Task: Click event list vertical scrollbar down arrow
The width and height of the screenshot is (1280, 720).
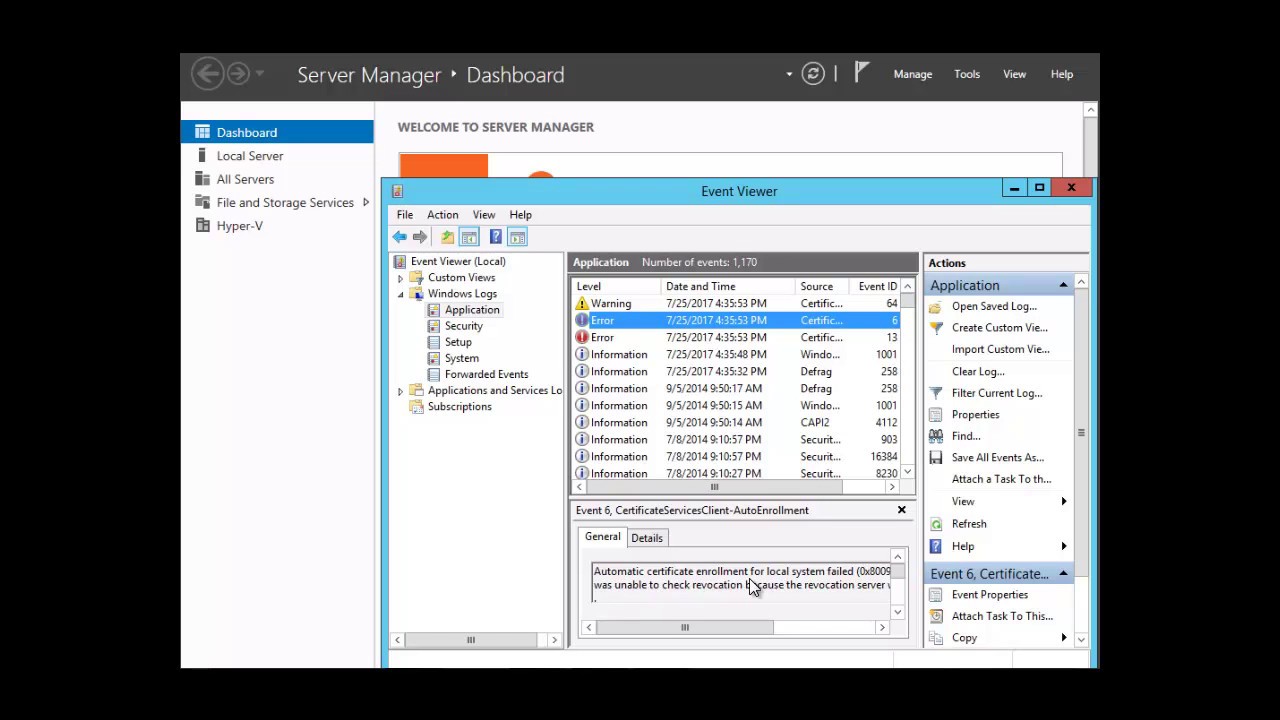Action: click(x=907, y=472)
